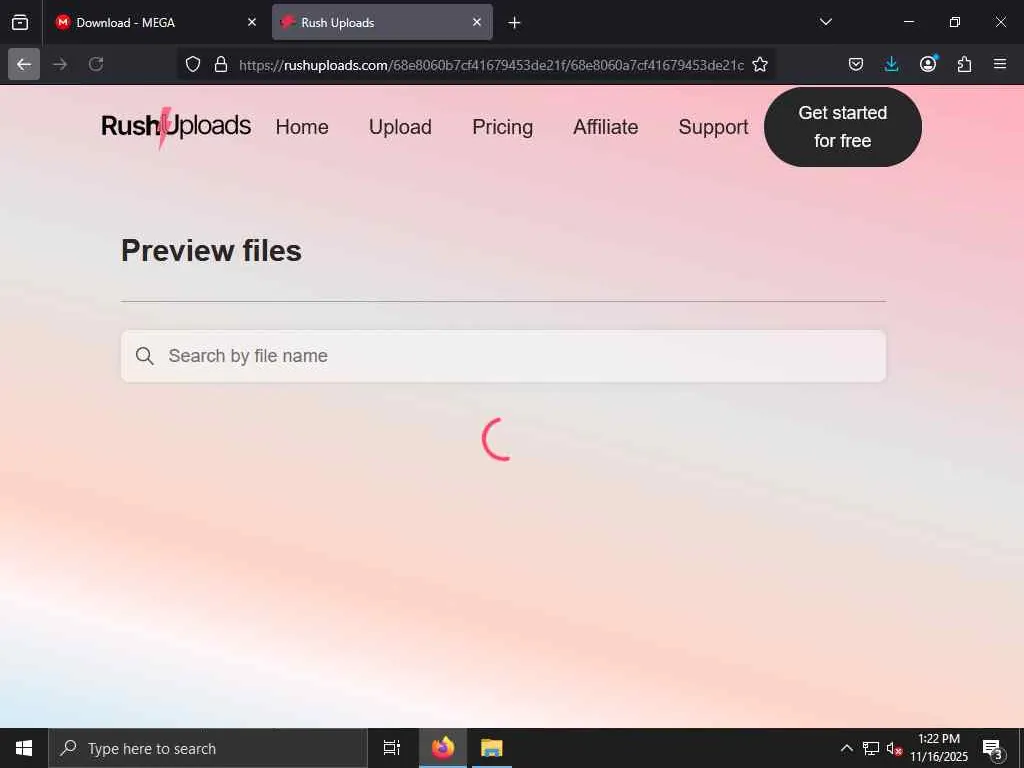The image size is (1024, 768).
Task: Open the Pricing page
Action: tap(502, 127)
